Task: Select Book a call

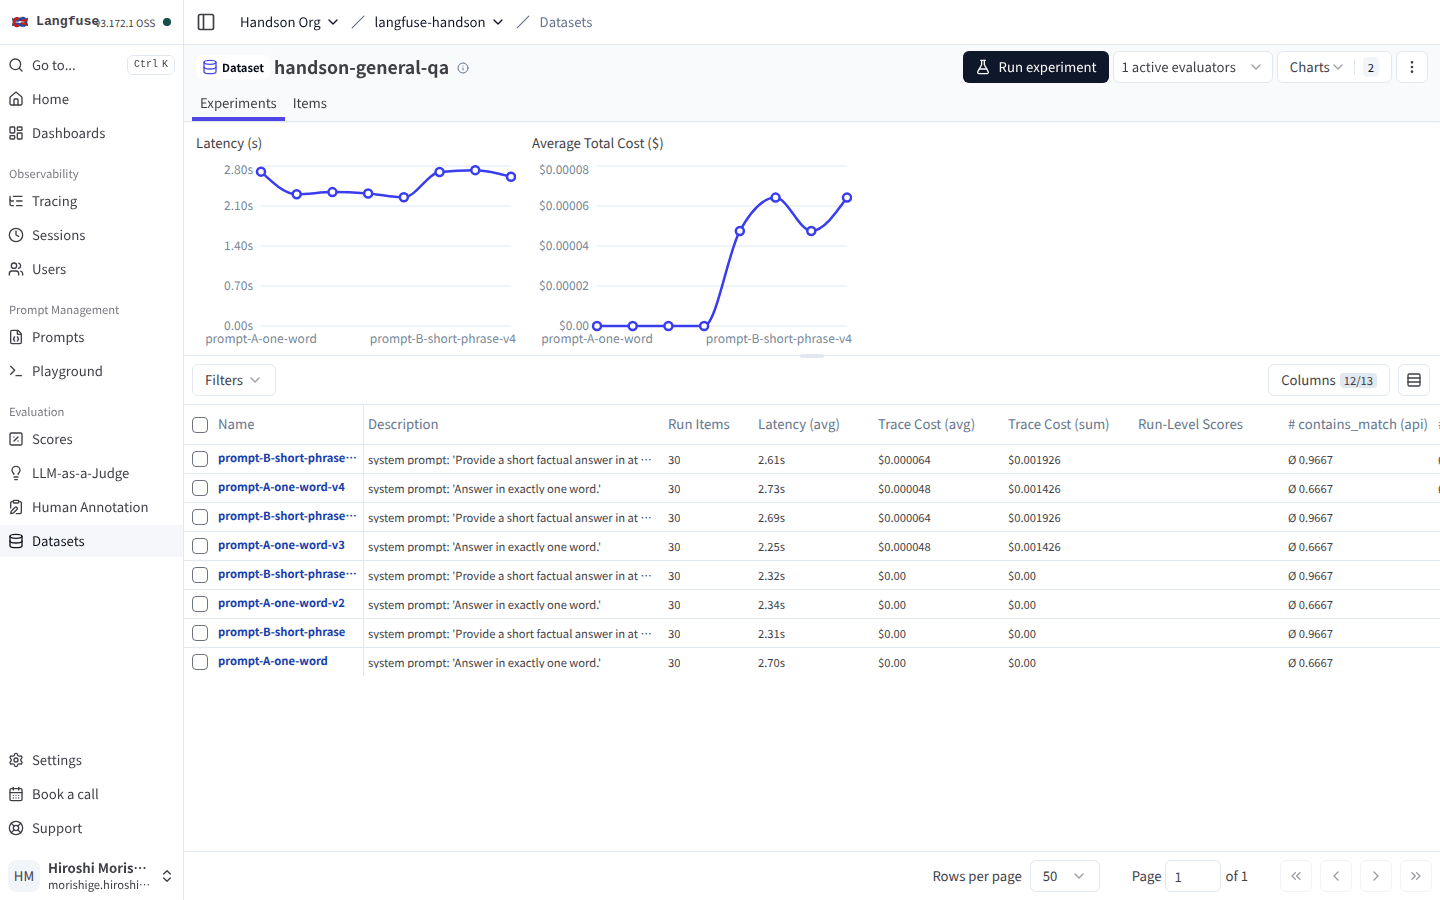Action: click(91, 794)
